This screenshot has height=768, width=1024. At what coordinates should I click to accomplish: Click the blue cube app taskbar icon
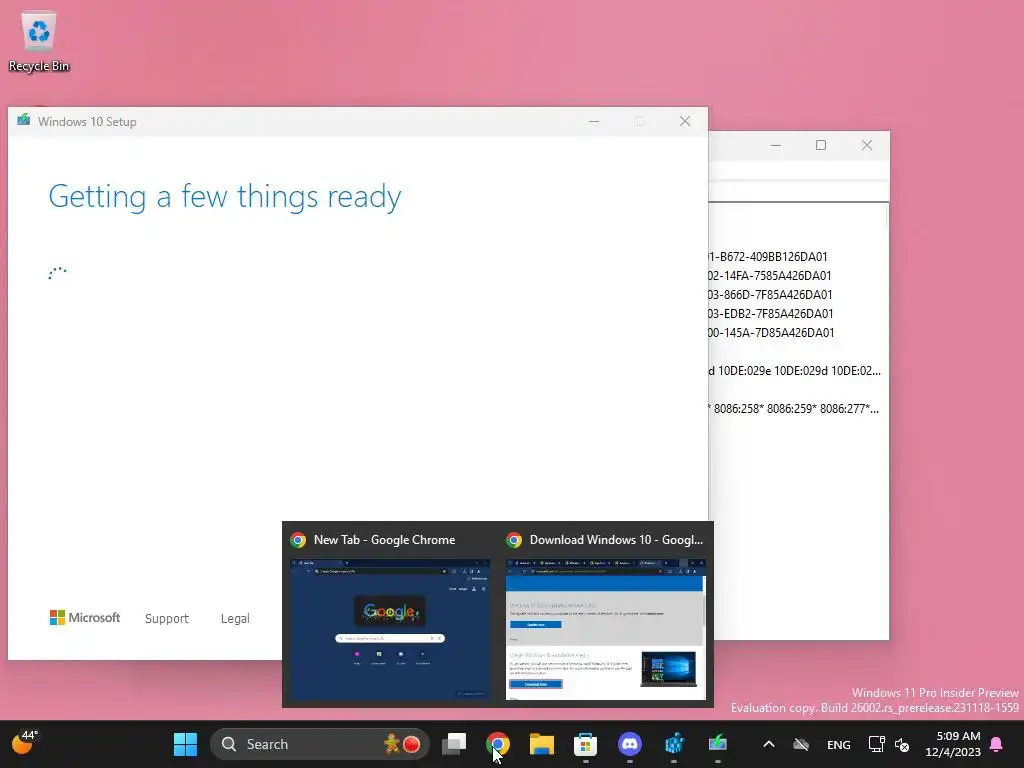tap(674, 744)
